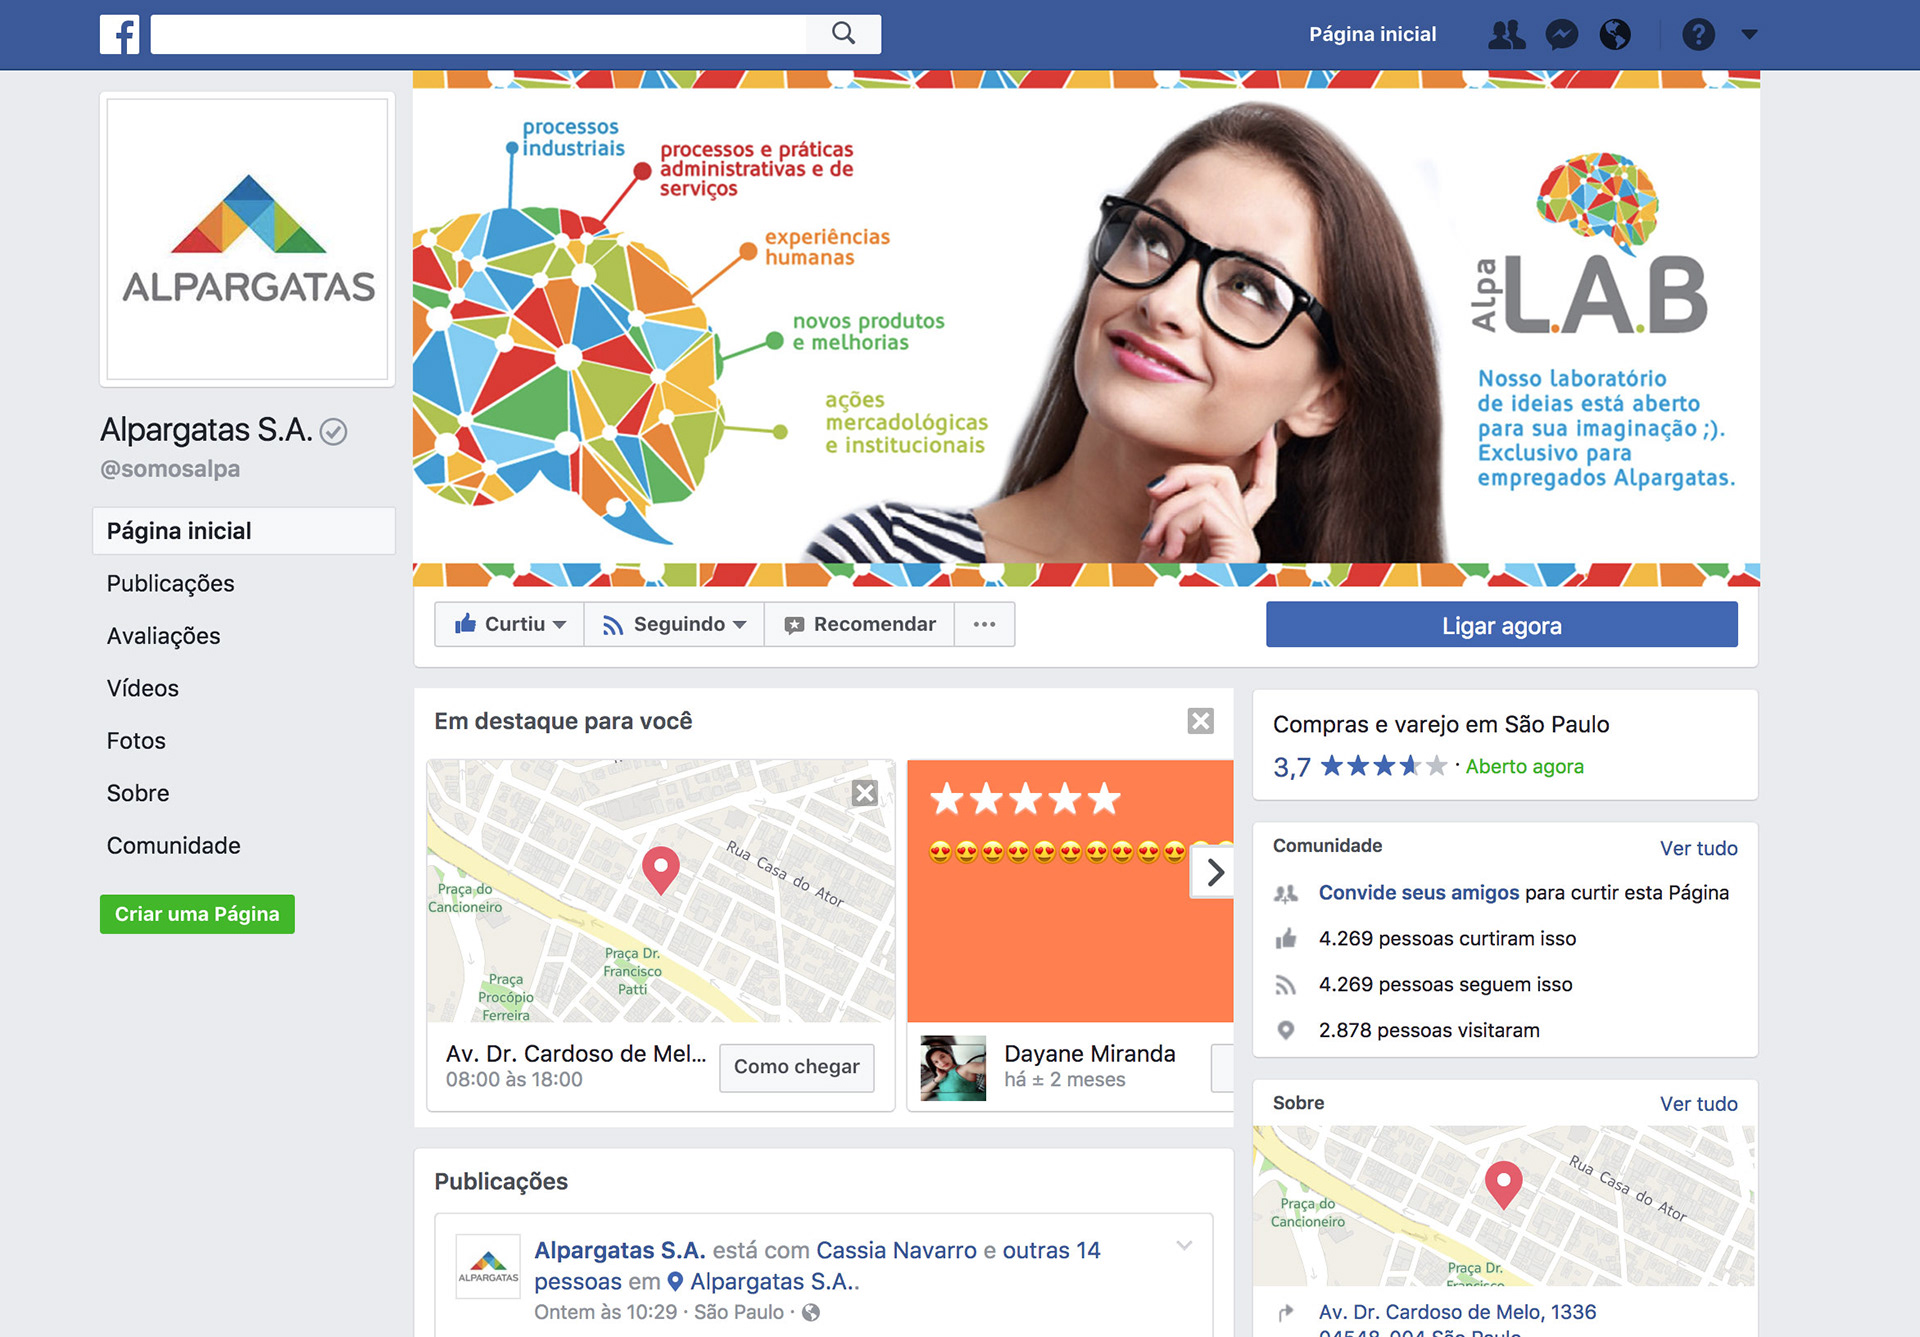The width and height of the screenshot is (1920, 1337).
Task: Expand the post options chevron
Action: click(x=1184, y=1246)
